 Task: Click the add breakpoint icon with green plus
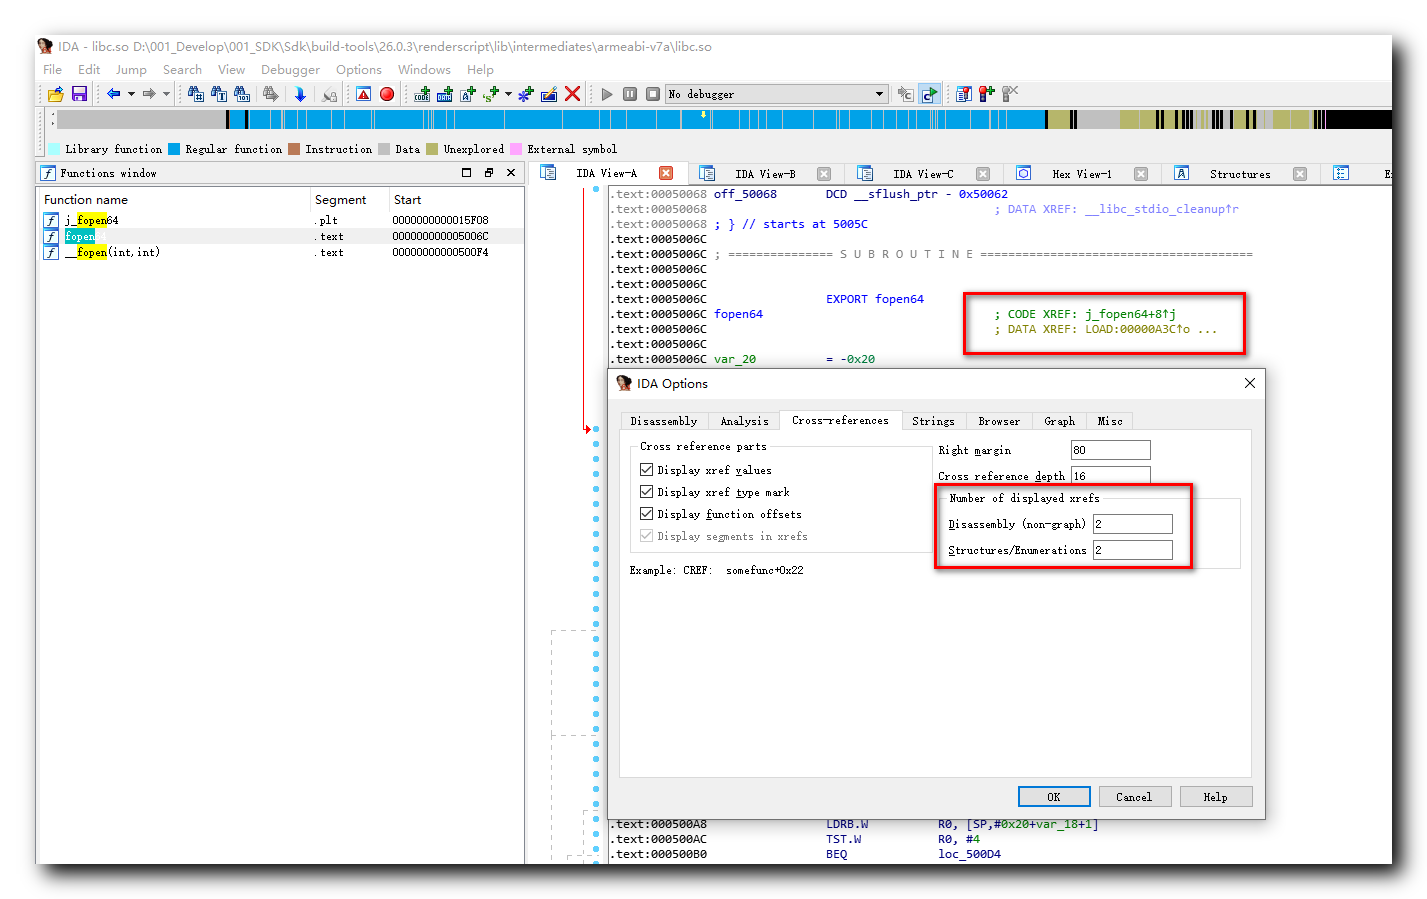[986, 94]
